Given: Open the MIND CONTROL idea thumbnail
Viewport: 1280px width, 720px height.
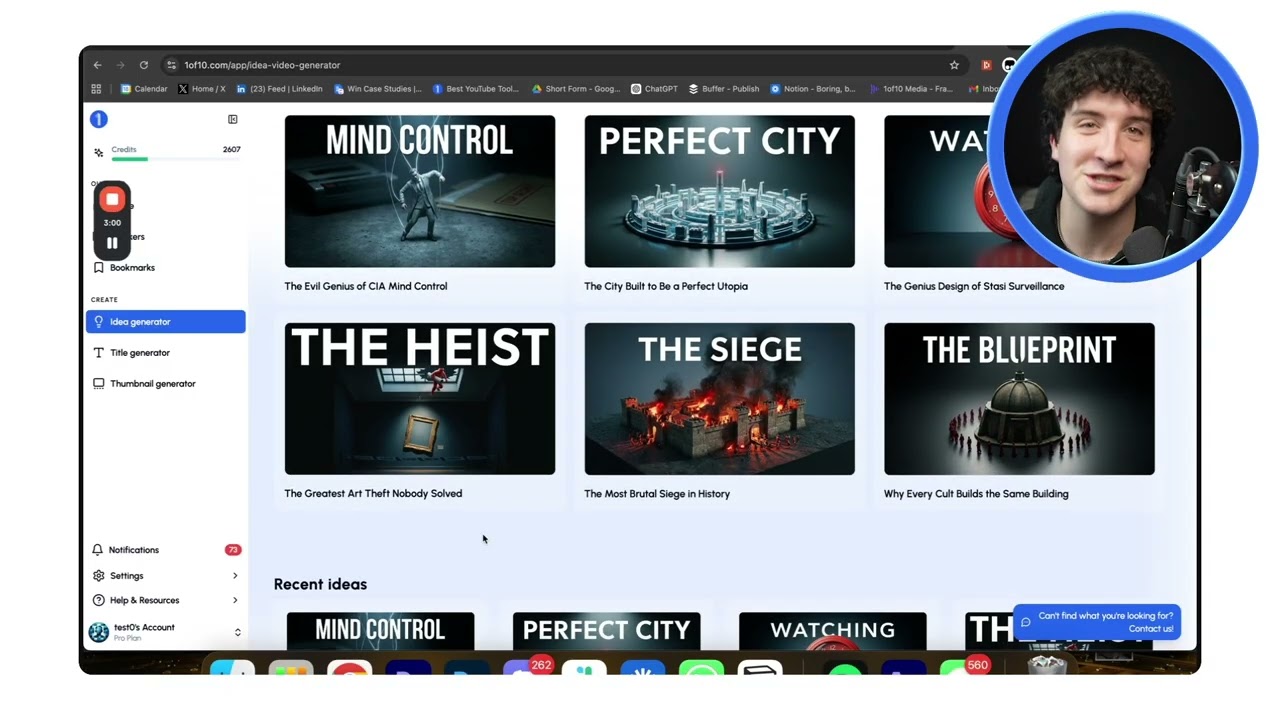Looking at the screenshot, I should point(420,191).
